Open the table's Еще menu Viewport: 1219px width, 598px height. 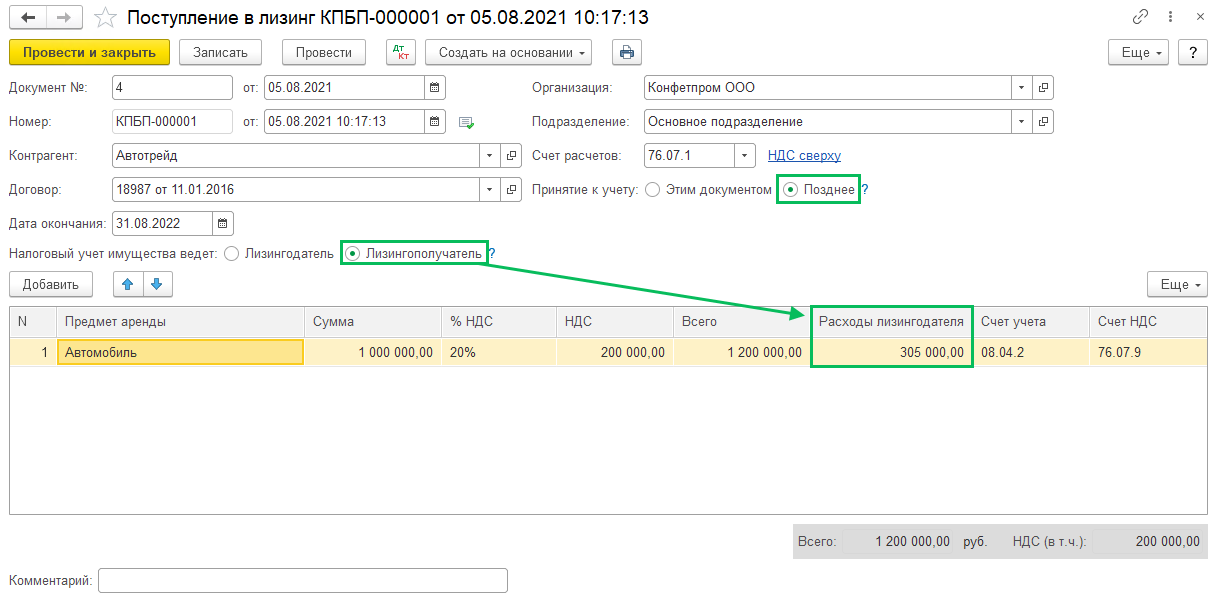1177,284
